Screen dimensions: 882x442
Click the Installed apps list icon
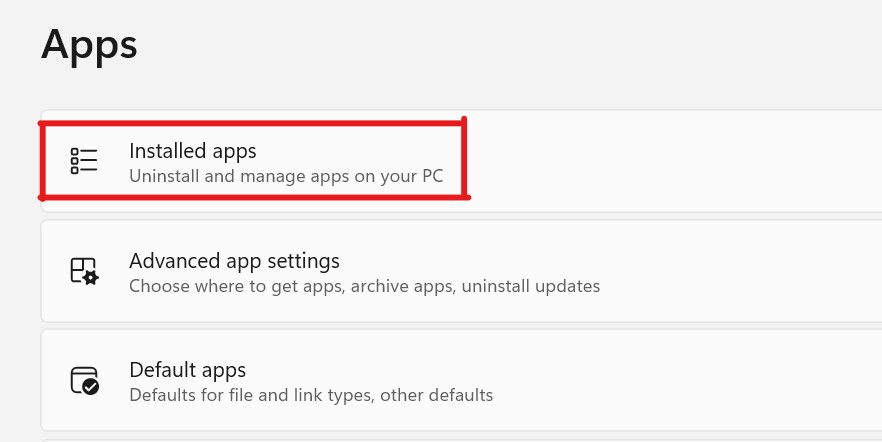tap(84, 161)
